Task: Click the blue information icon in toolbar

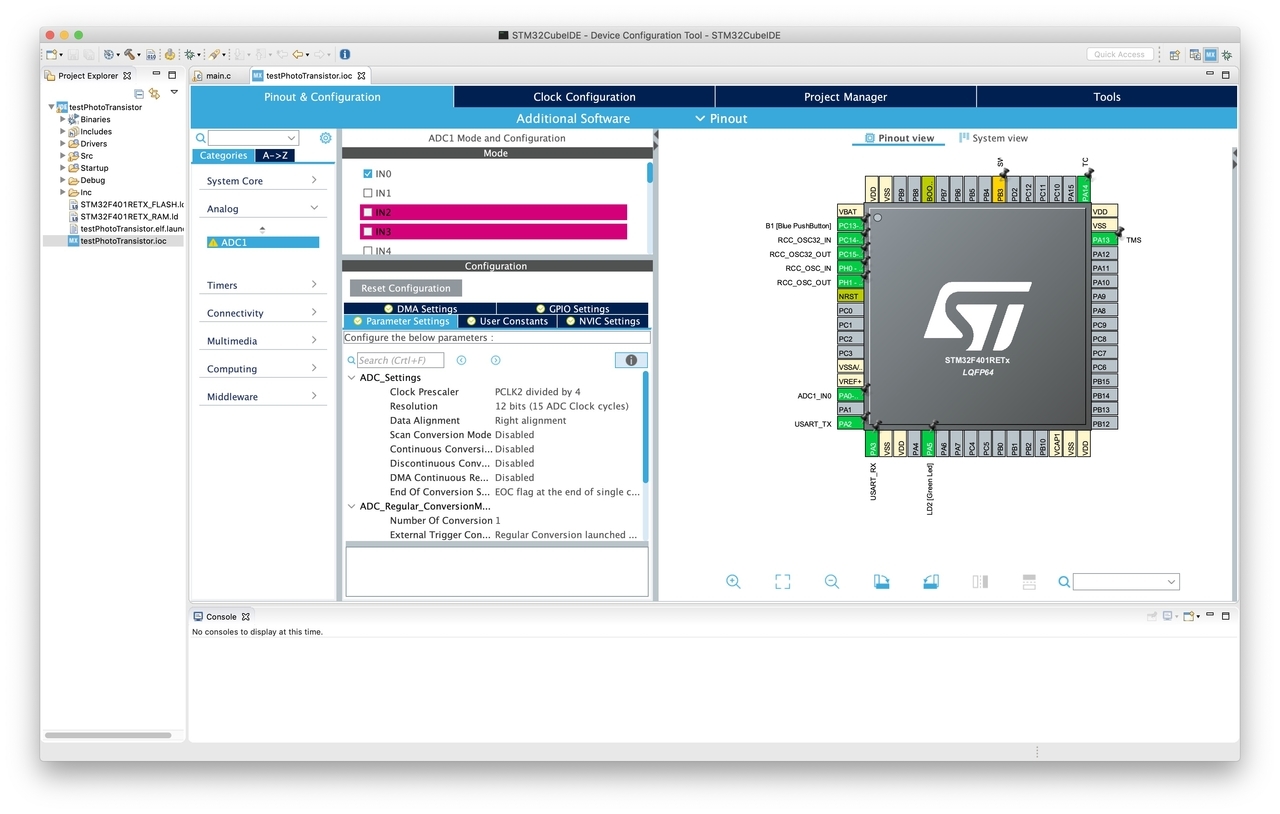Action: coord(344,54)
